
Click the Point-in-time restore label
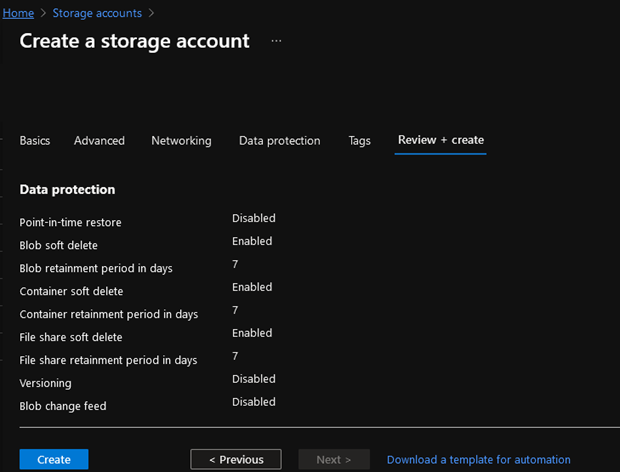pyautogui.click(x=70, y=223)
